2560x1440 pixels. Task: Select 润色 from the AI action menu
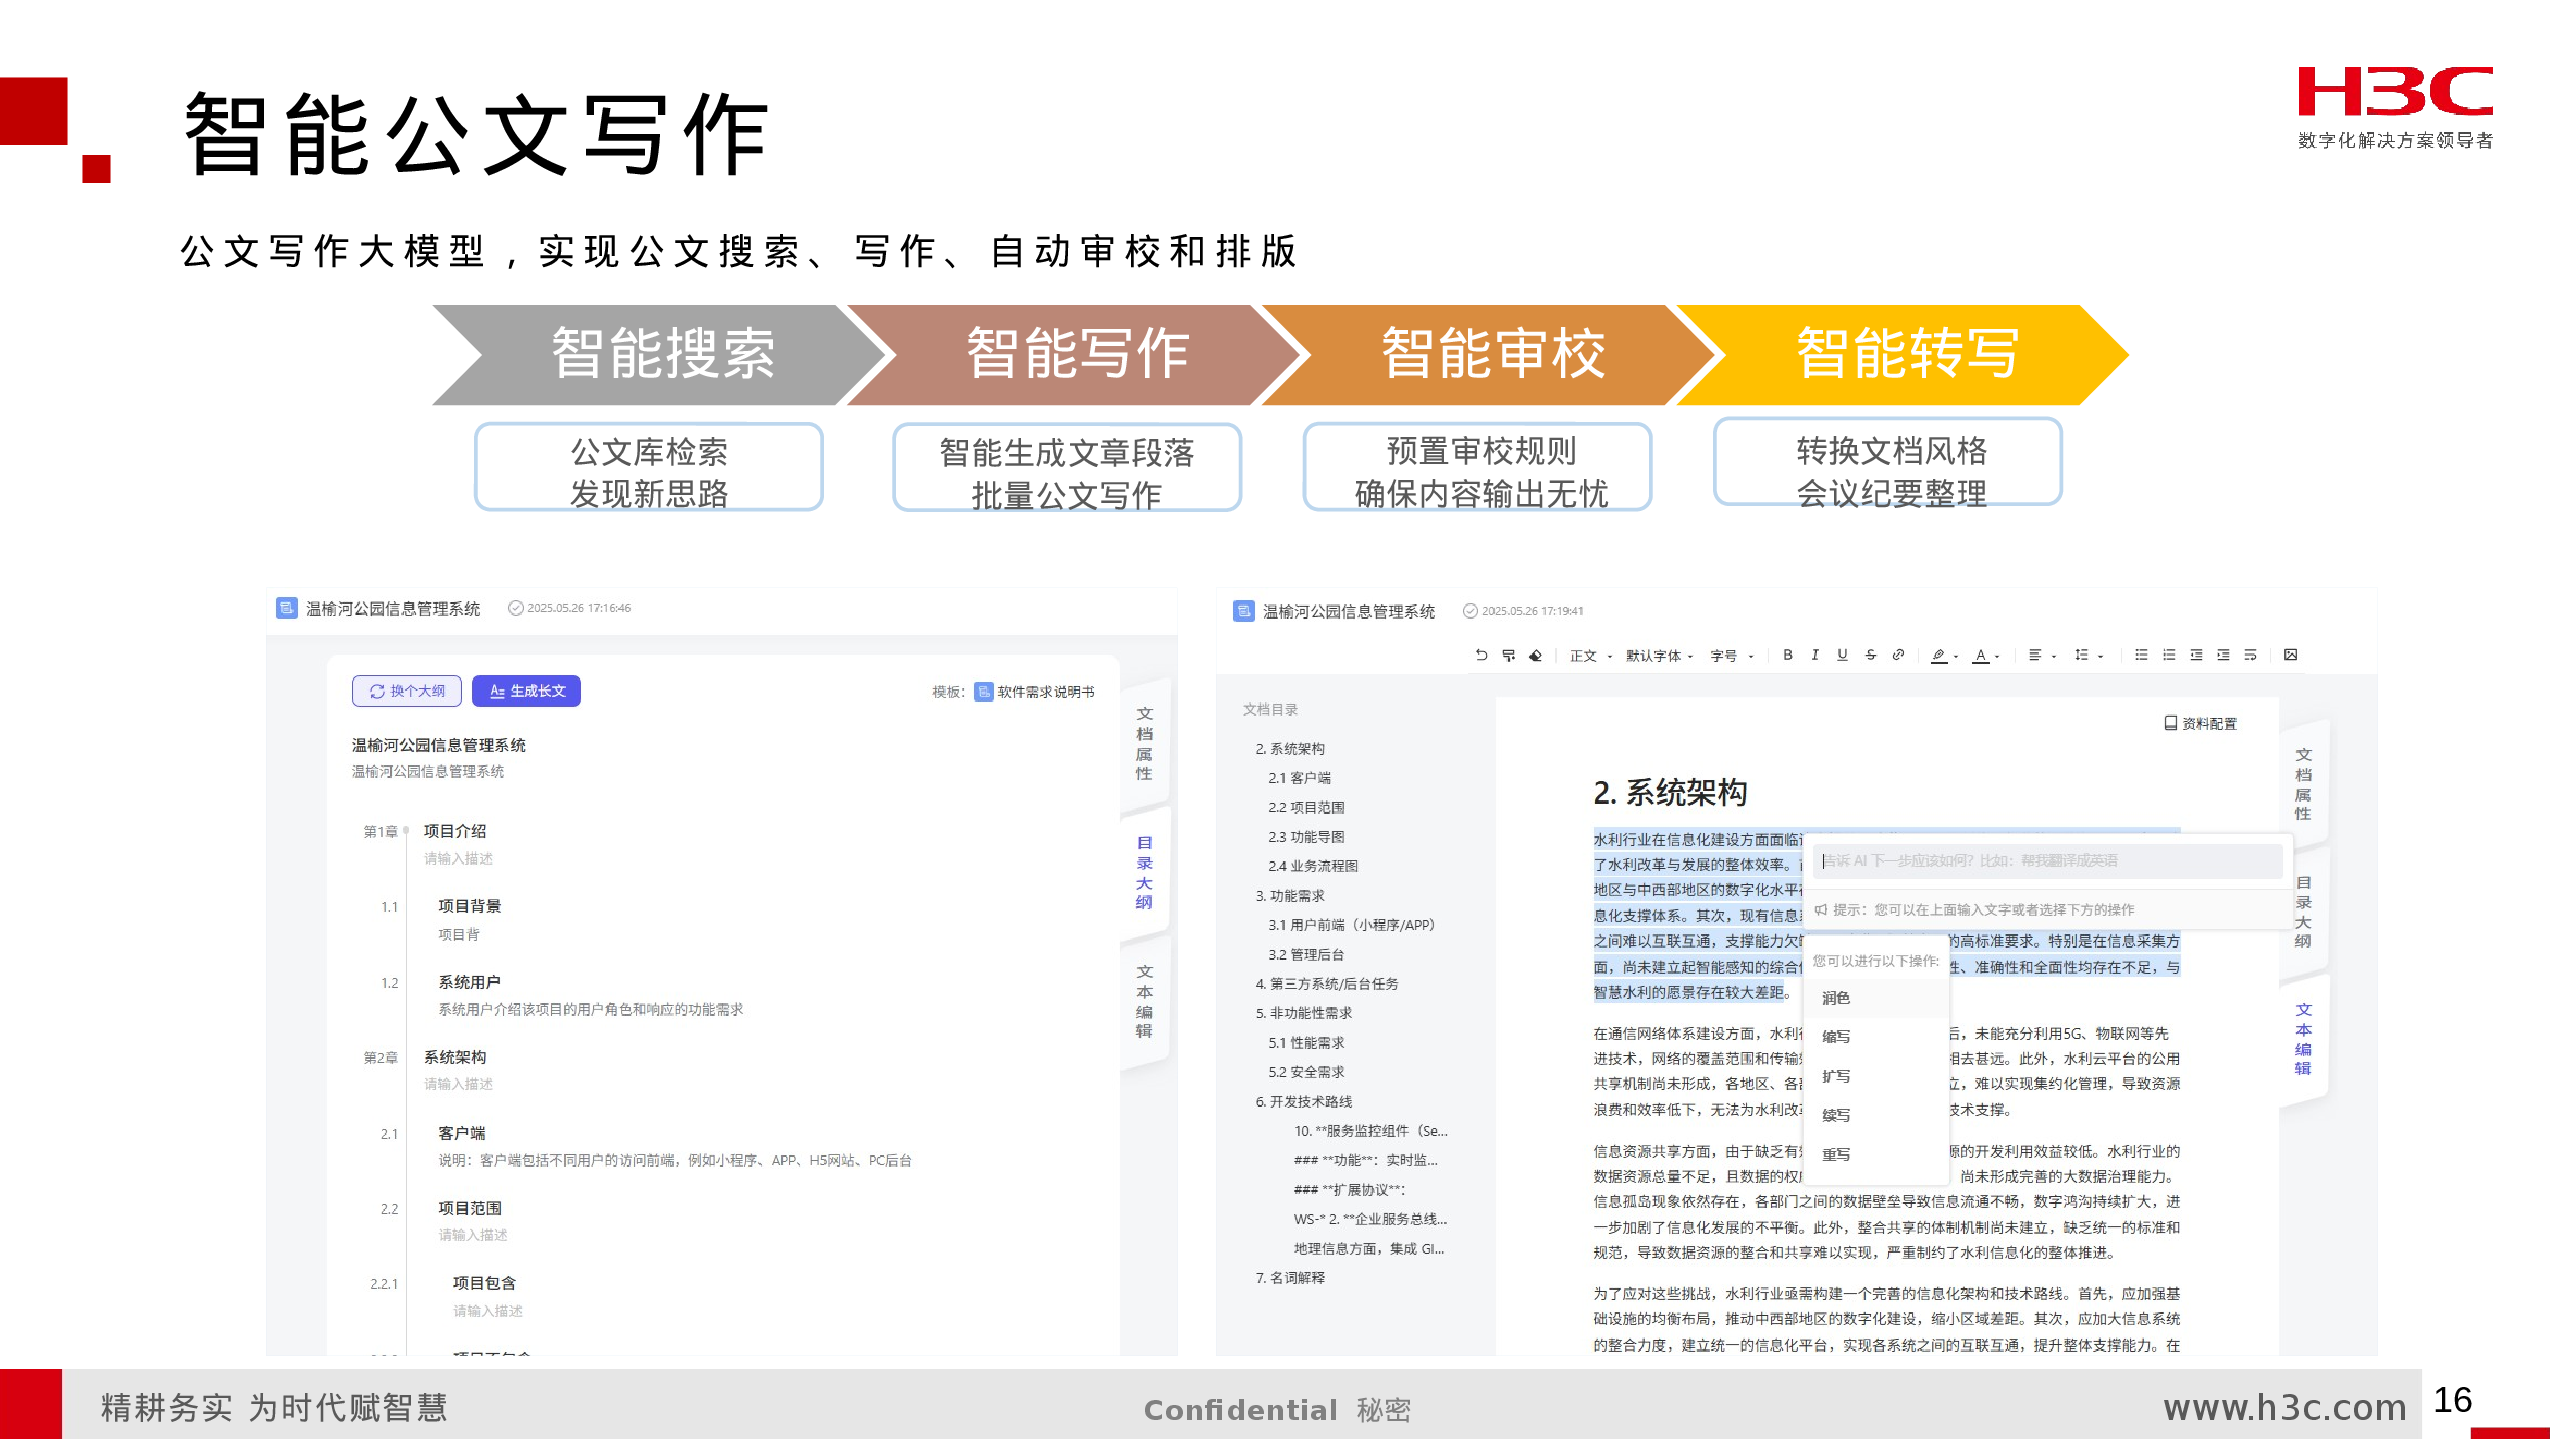tap(1836, 998)
